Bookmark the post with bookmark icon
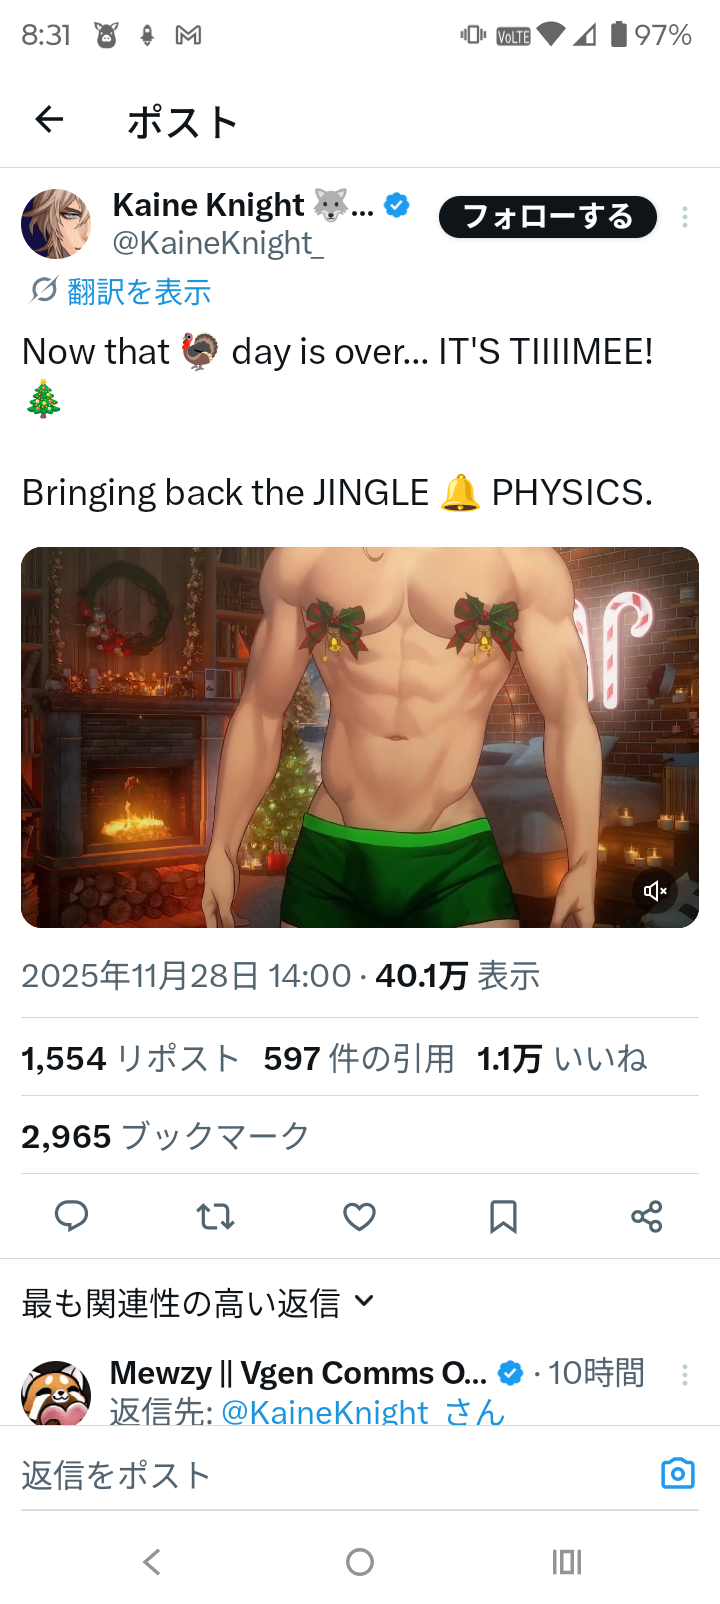The image size is (720, 1604). (x=503, y=1216)
